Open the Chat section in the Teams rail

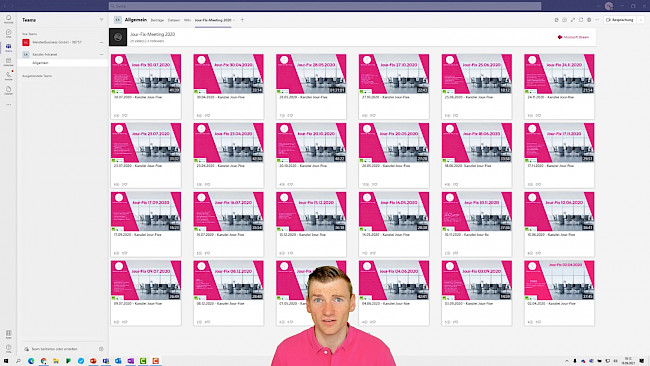pos(8,34)
